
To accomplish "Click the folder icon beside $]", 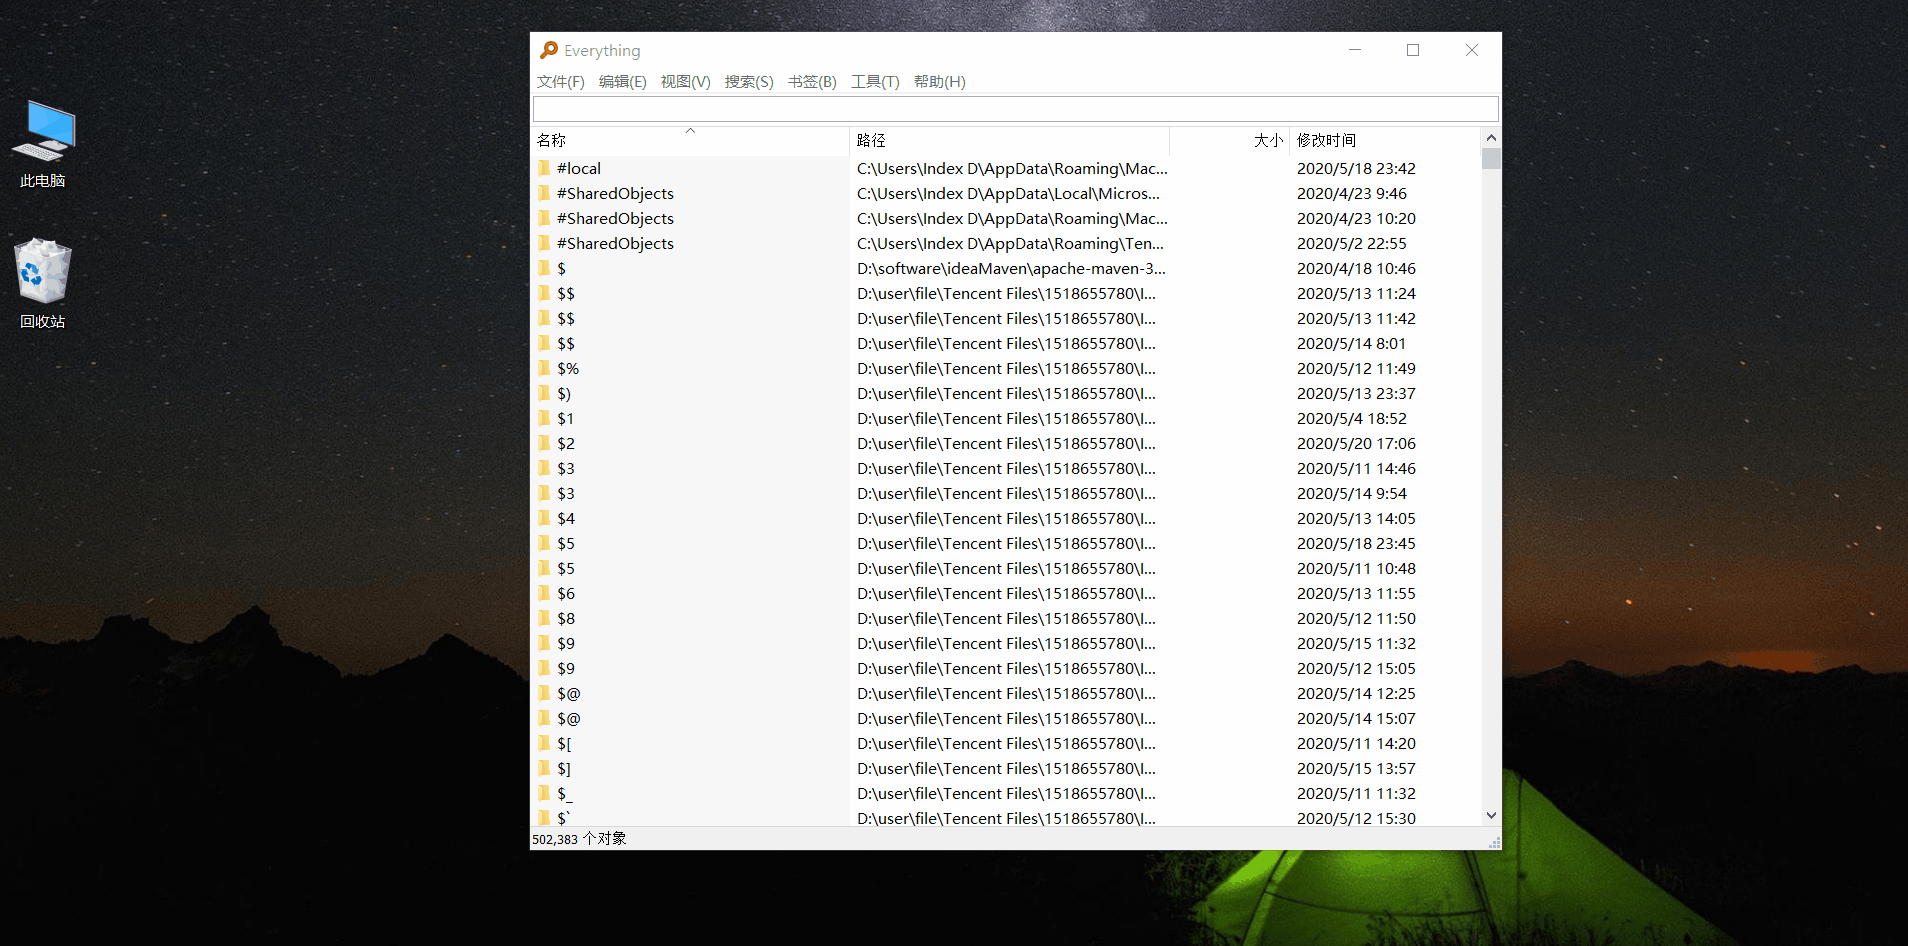I will (x=544, y=768).
